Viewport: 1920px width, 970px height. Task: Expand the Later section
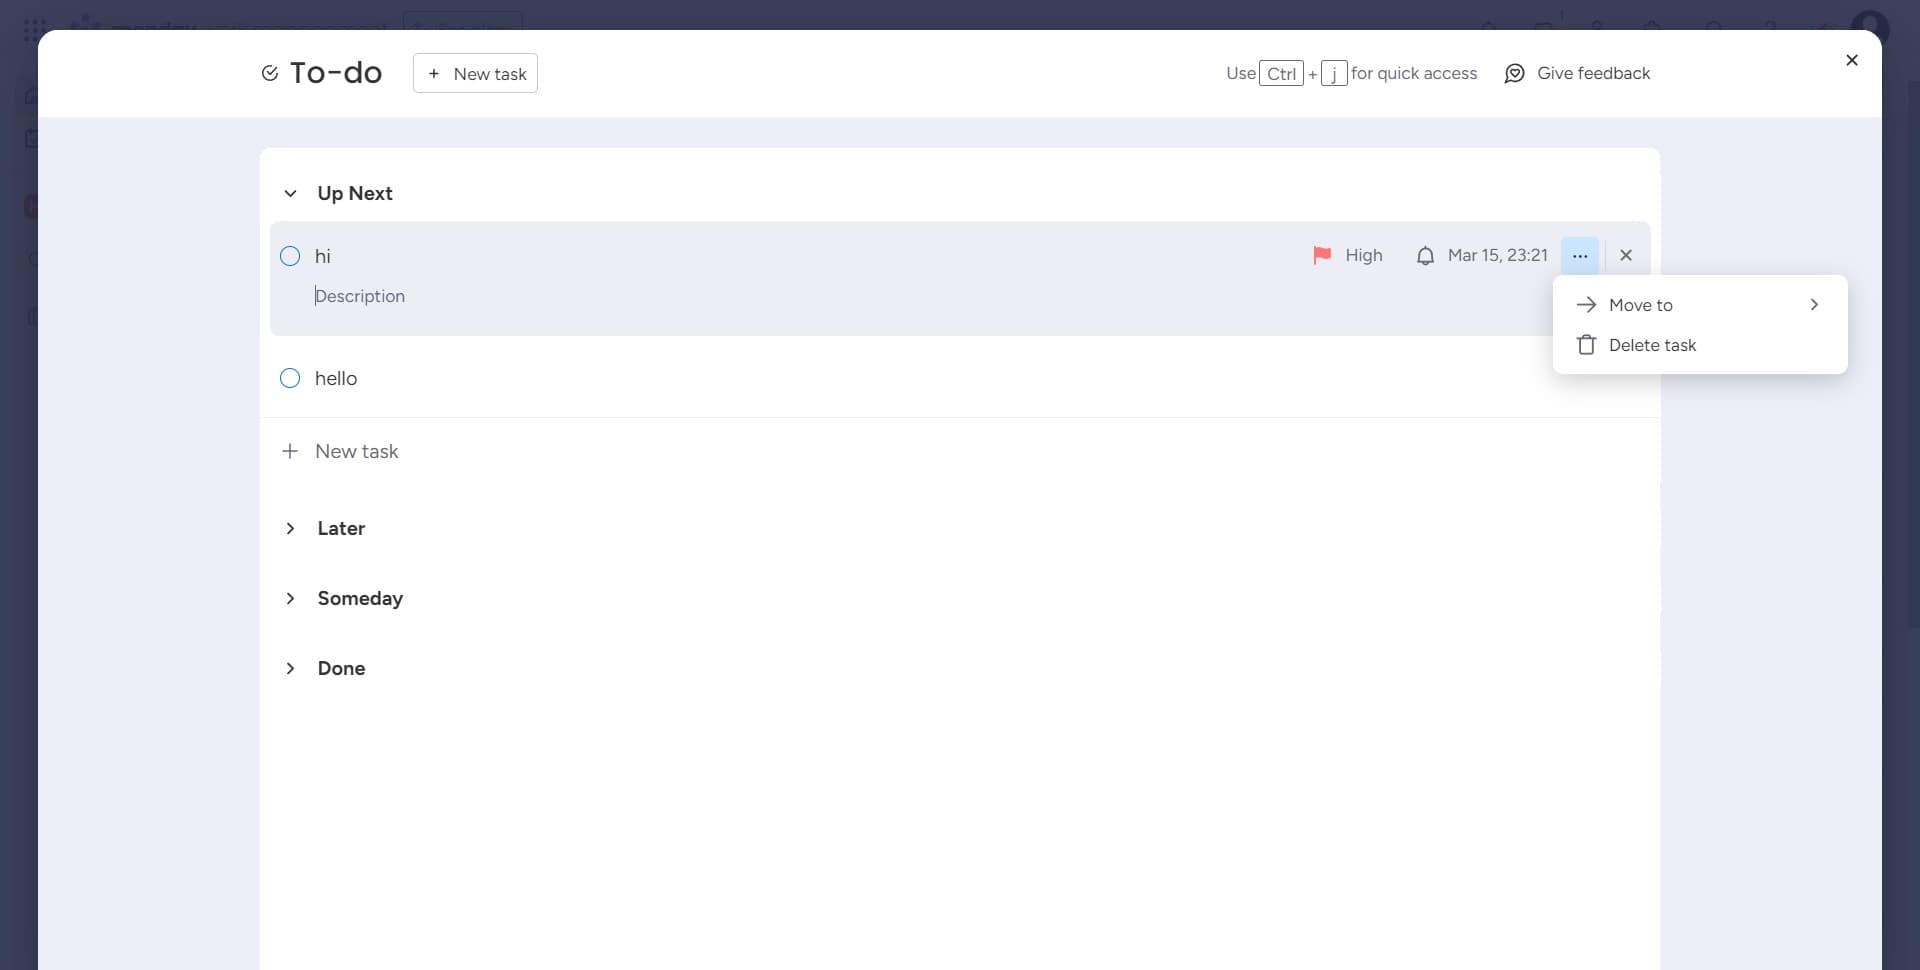290,528
